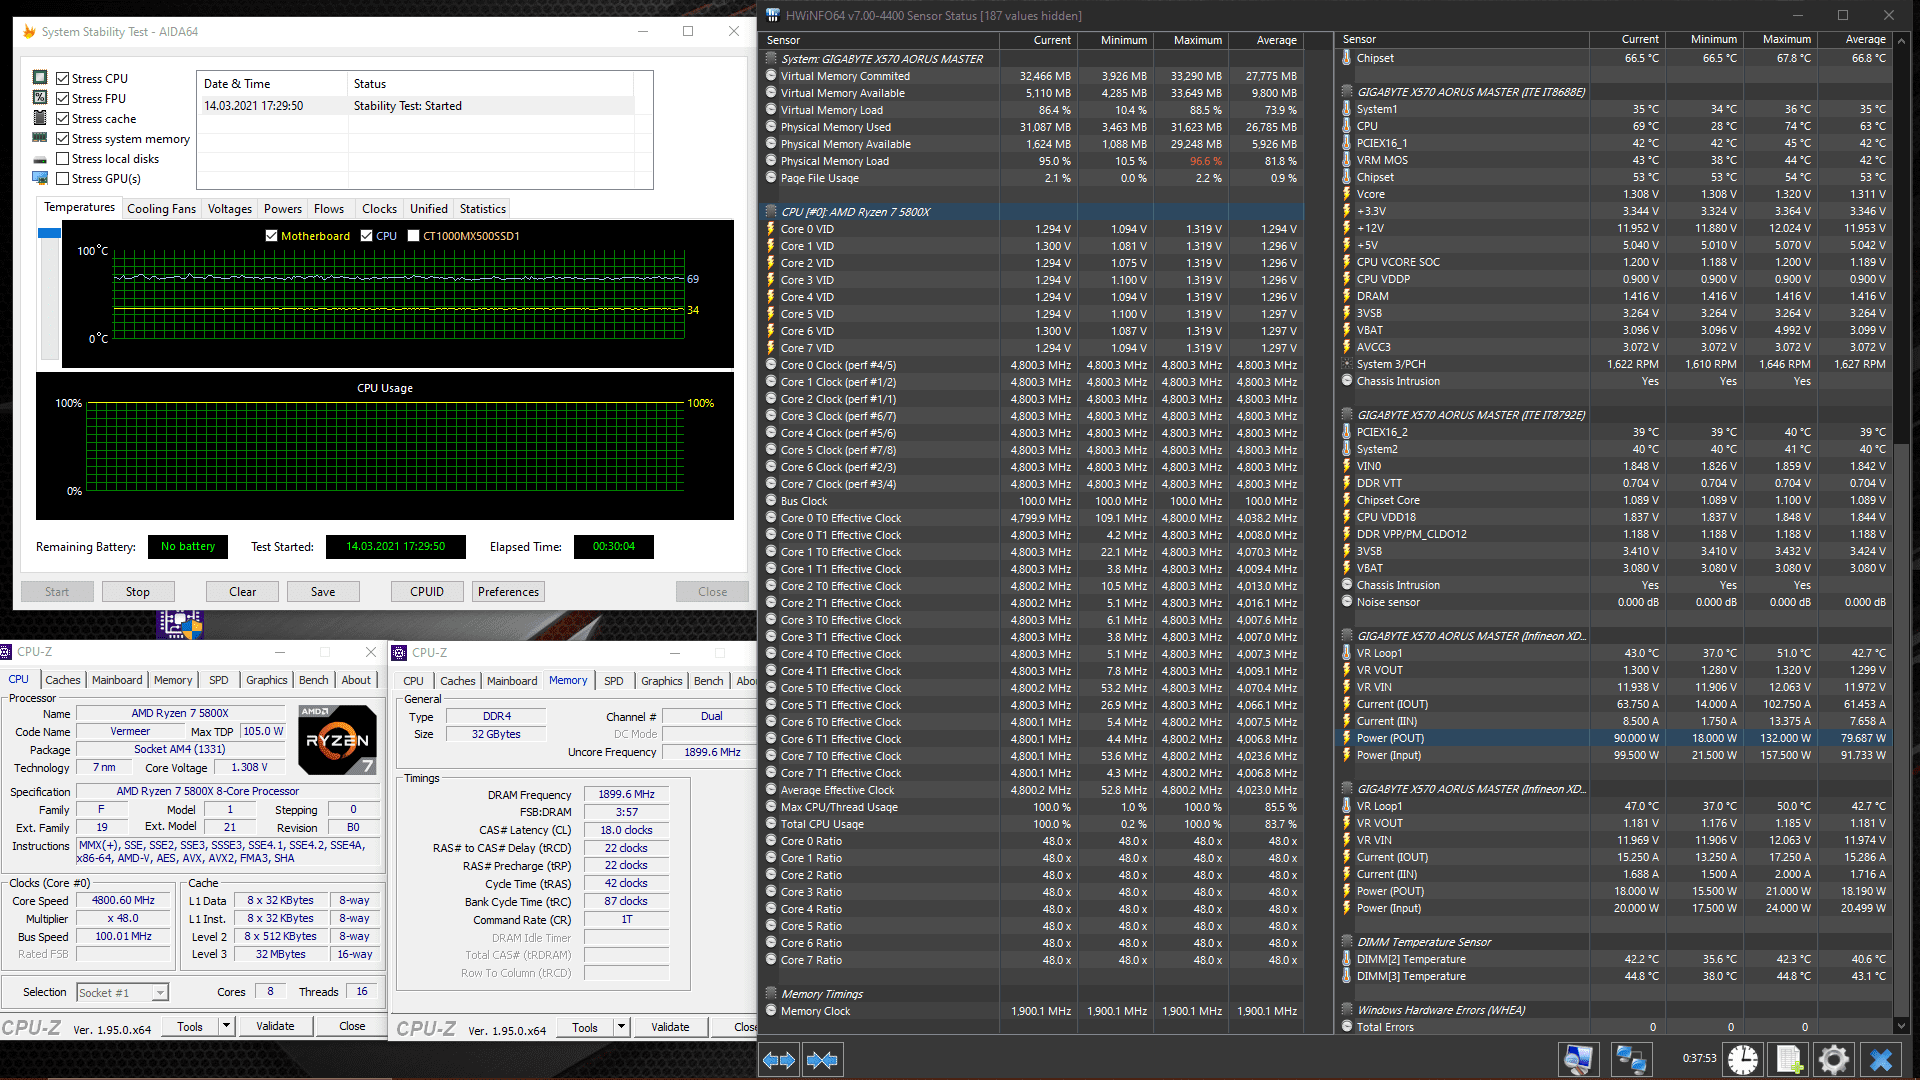This screenshot has width=1920, height=1080.
Task: Click HWiNFO logging sheet with plus icon
Action: [1789, 1059]
